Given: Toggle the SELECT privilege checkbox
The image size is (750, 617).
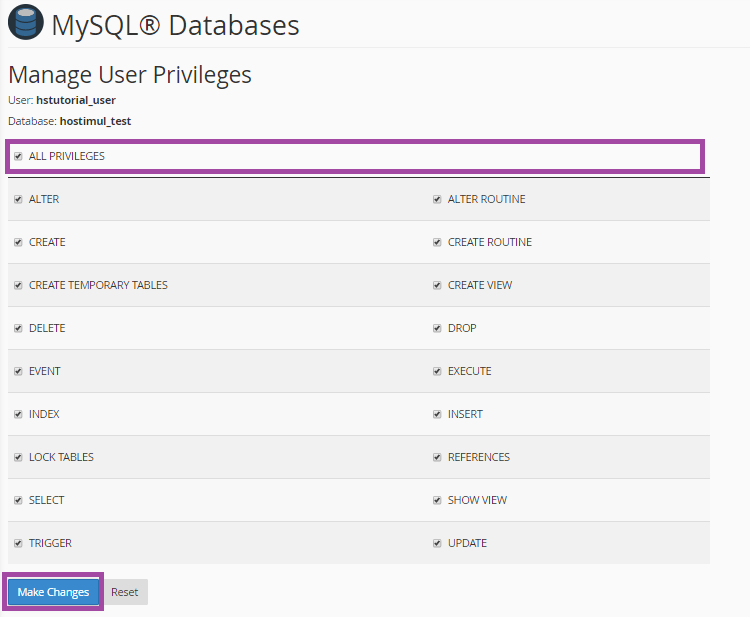Looking at the screenshot, I should (x=18, y=501).
